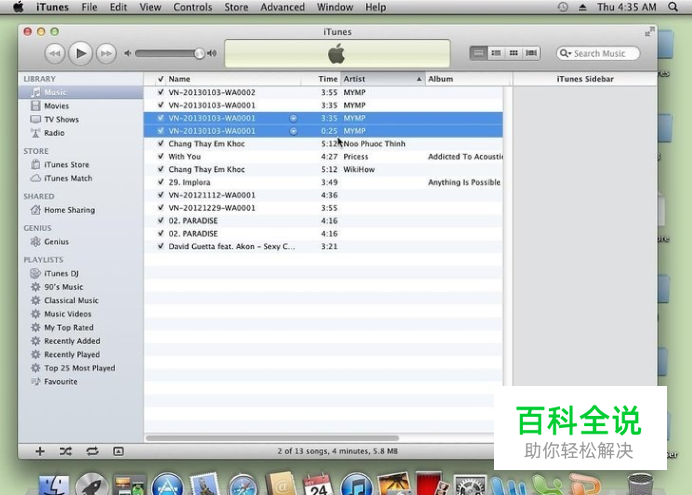
Task: Skip ahead with the Next track button
Action: tap(106, 53)
